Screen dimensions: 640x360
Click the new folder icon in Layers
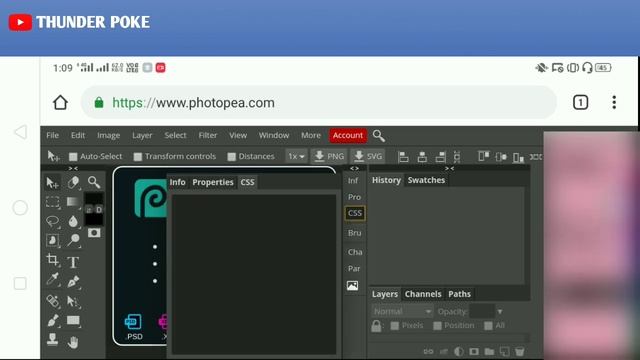pyautogui.click(x=489, y=351)
